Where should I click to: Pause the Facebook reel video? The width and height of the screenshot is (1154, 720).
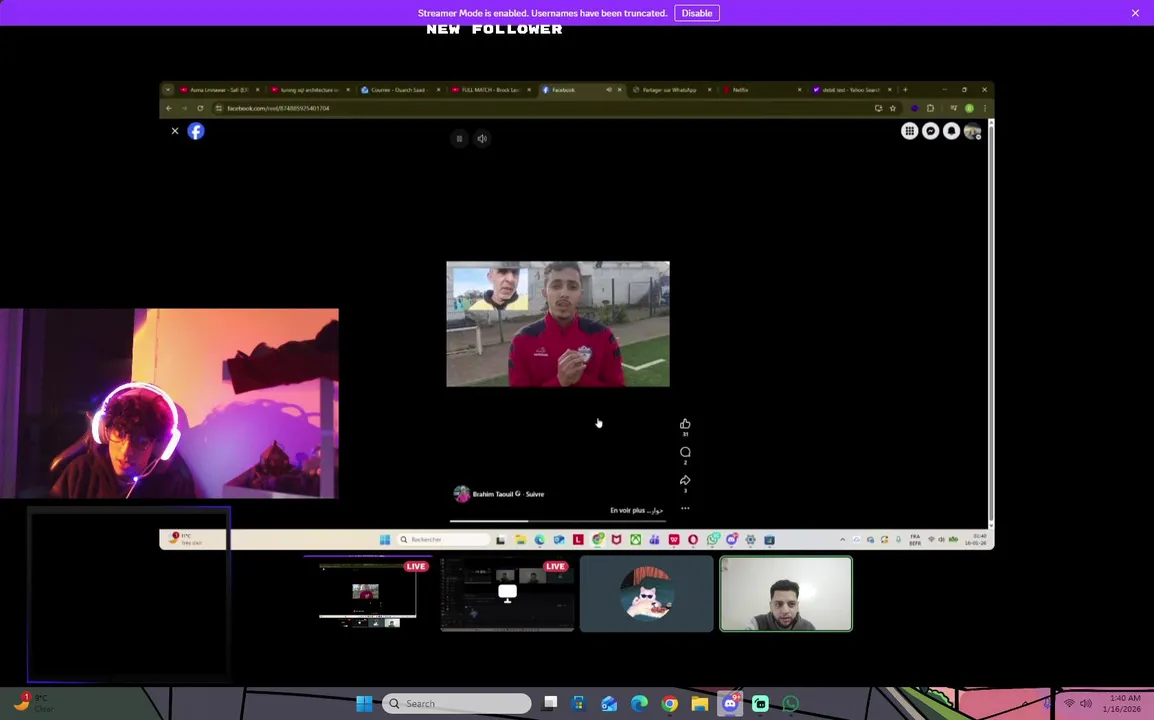point(459,138)
